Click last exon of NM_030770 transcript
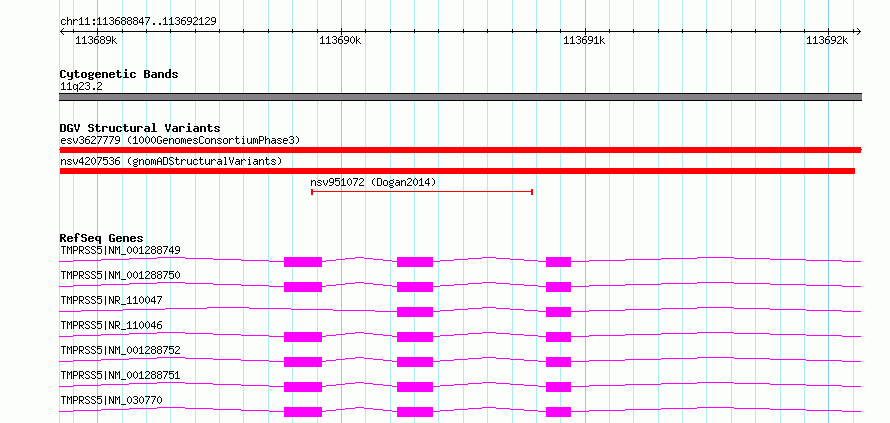890x423 pixels. [559, 412]
